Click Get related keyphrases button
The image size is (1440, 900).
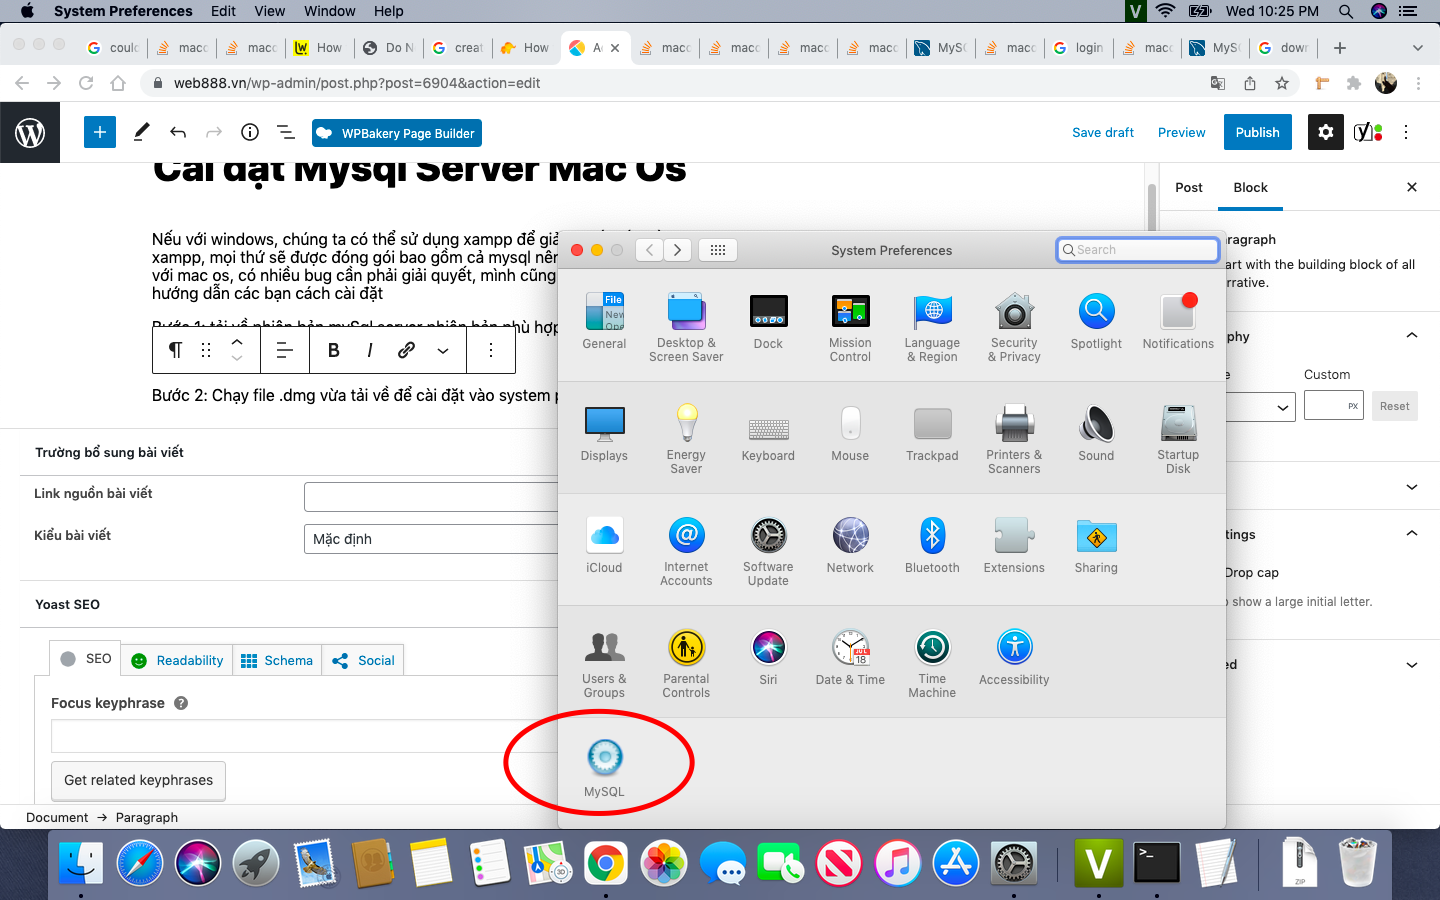138,780
